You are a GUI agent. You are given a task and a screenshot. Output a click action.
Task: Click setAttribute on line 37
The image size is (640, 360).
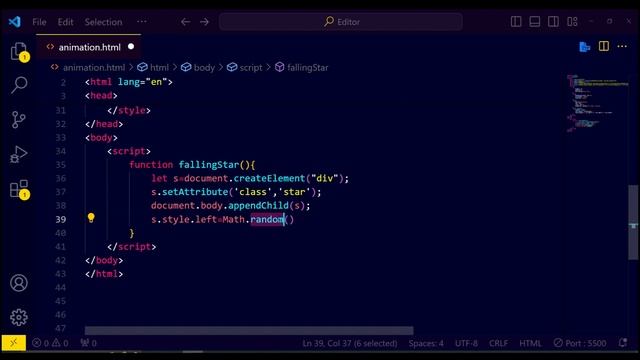(195, 192)
